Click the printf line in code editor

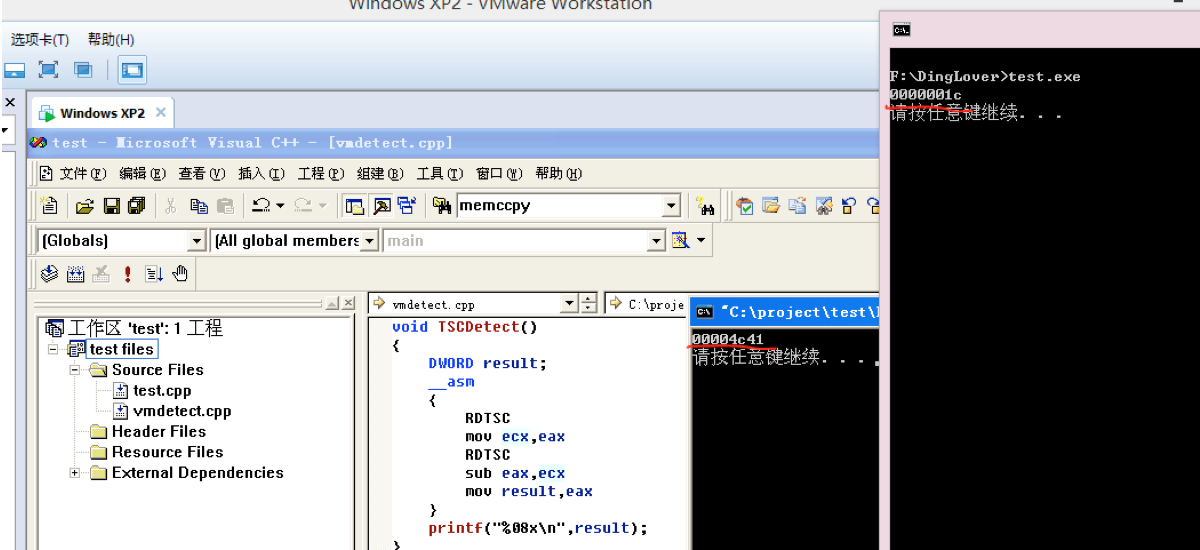pos(538,528)
